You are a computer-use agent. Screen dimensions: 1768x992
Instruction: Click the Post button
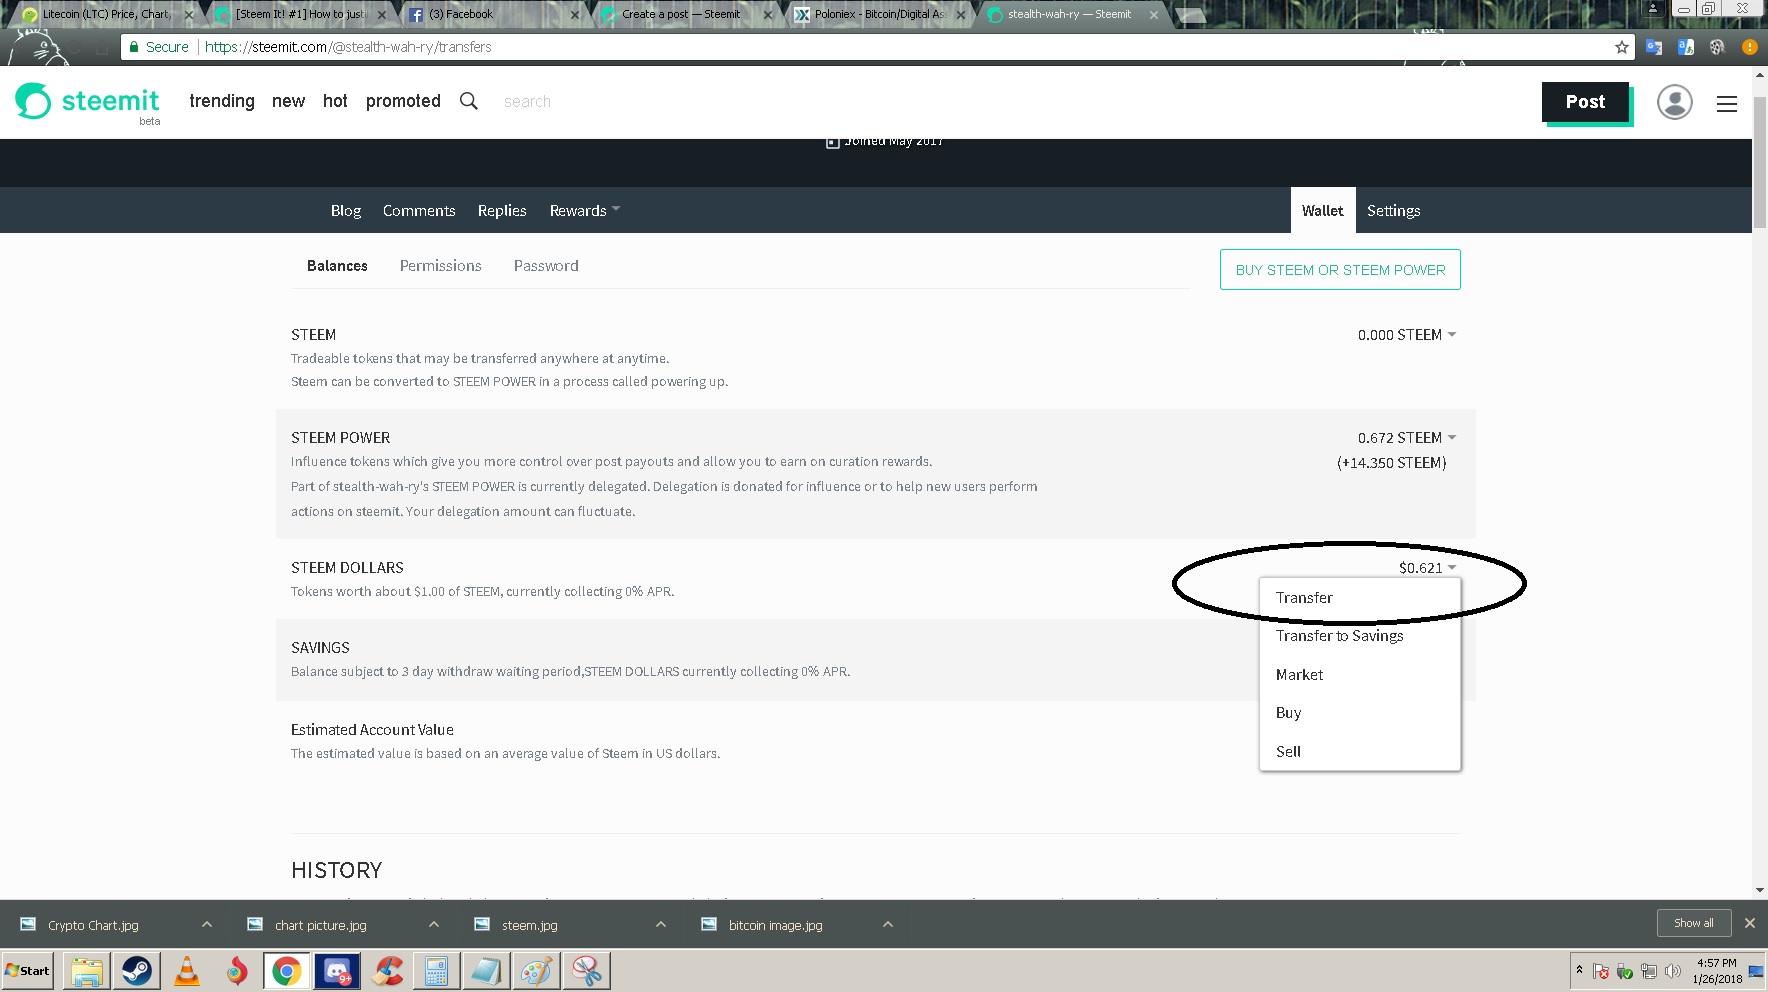click(1585, 102)
